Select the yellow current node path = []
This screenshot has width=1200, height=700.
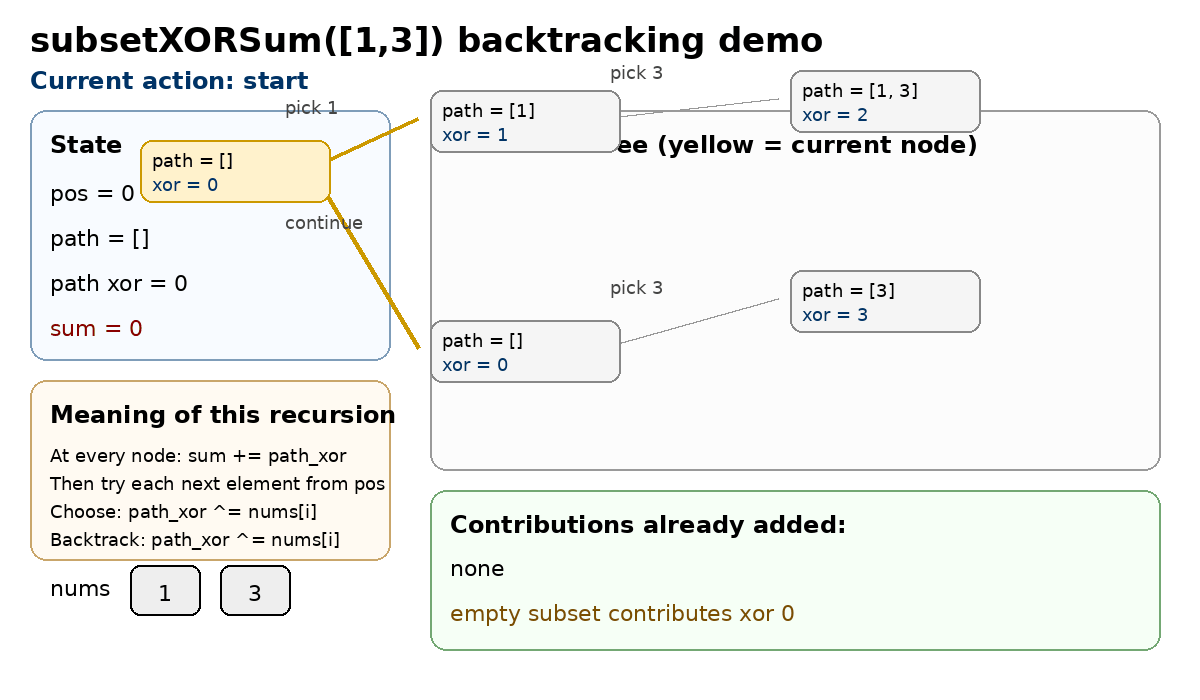tap(235, 171)
